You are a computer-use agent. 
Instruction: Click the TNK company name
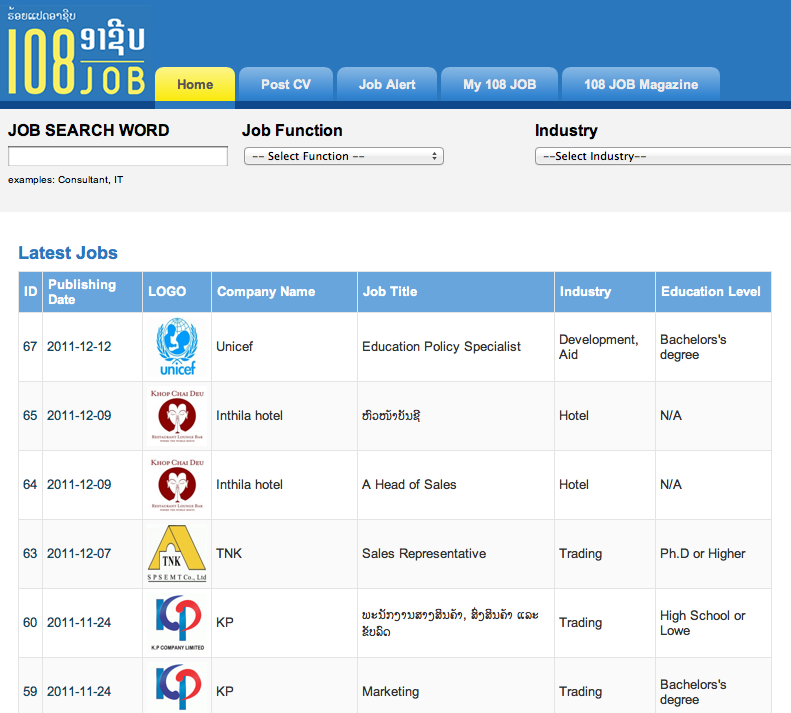click(x=229, y=554)
